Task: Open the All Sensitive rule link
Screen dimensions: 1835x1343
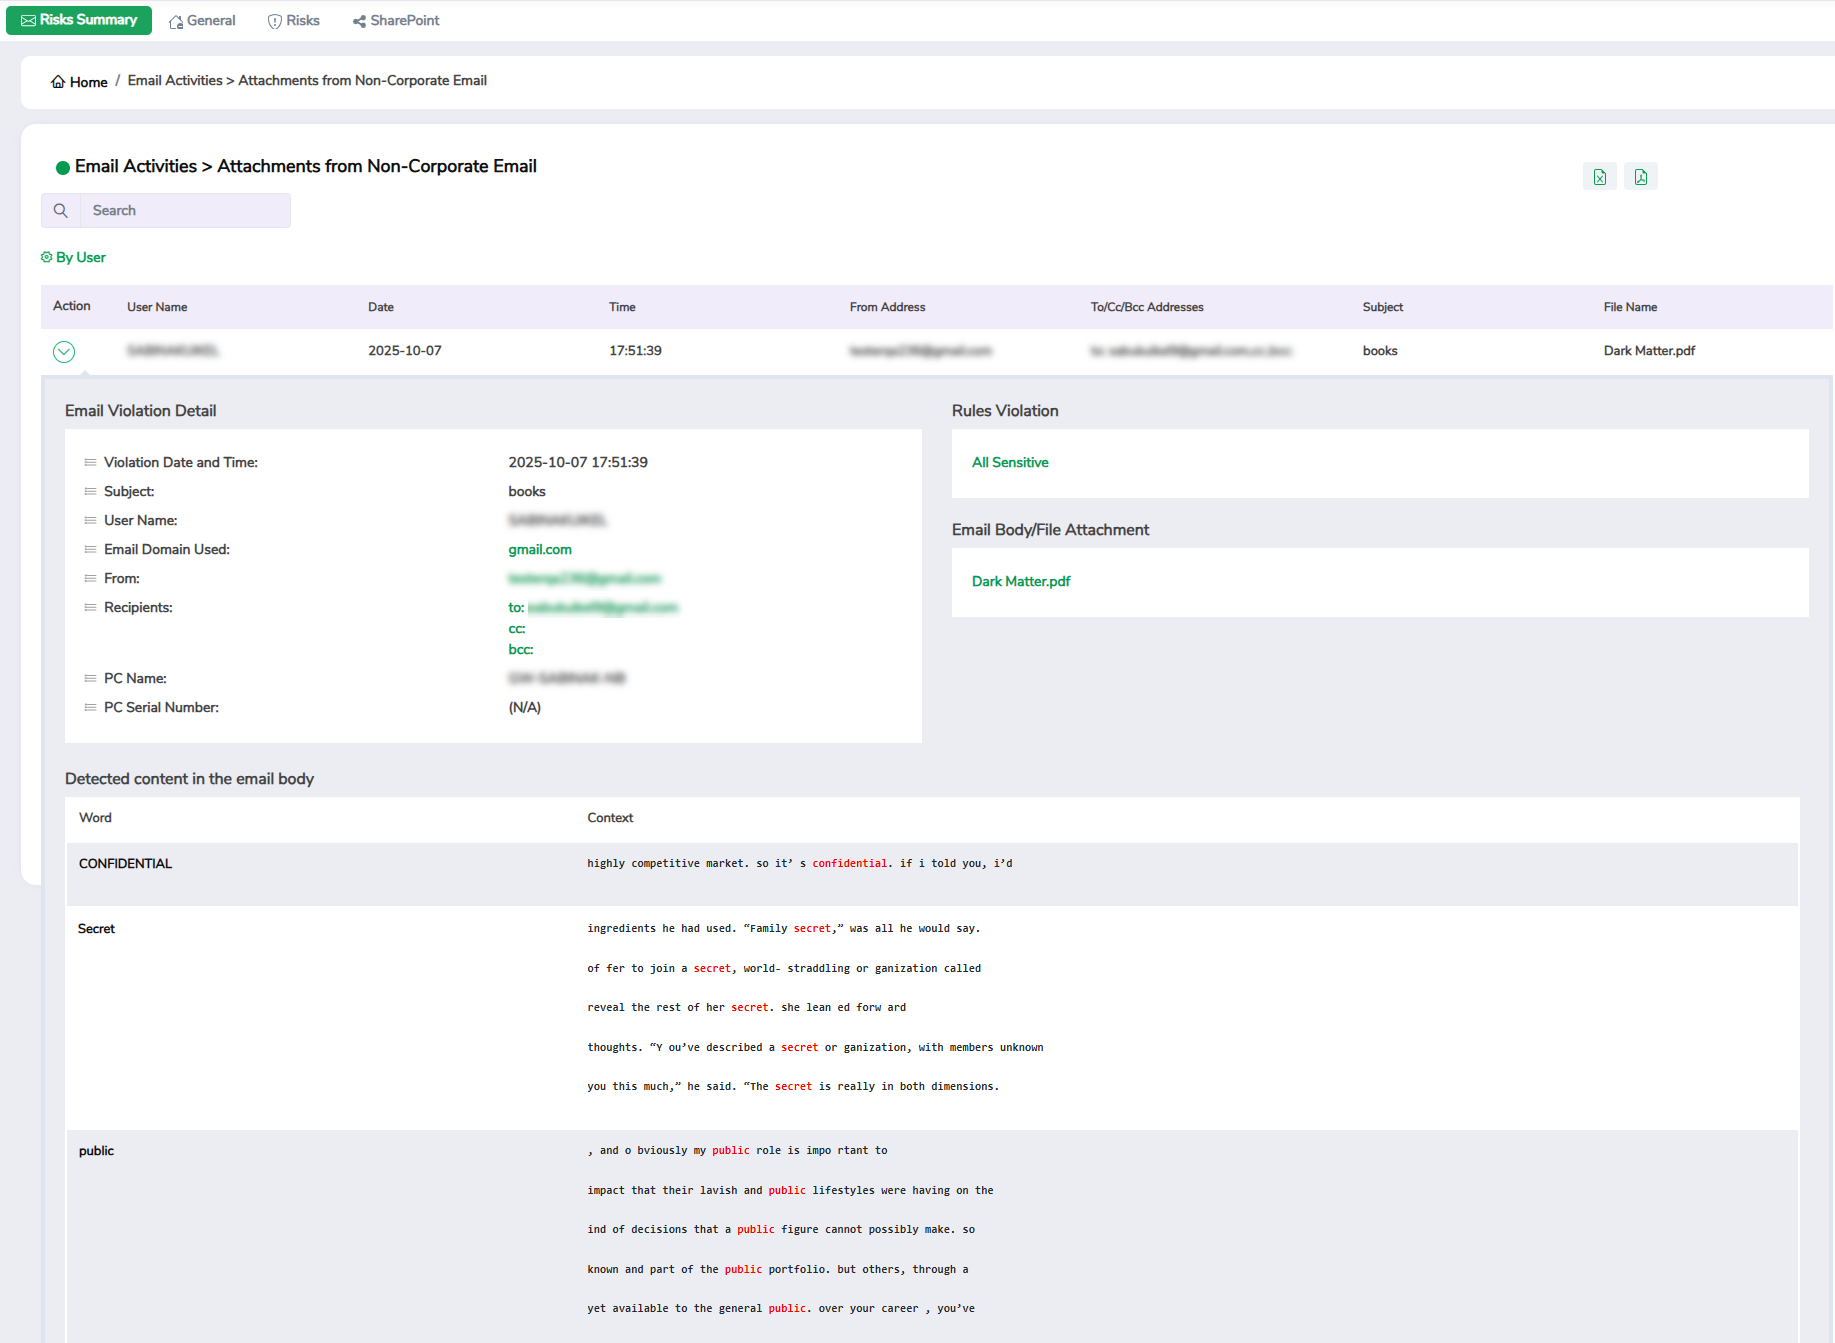Action: pos(1010,462)
